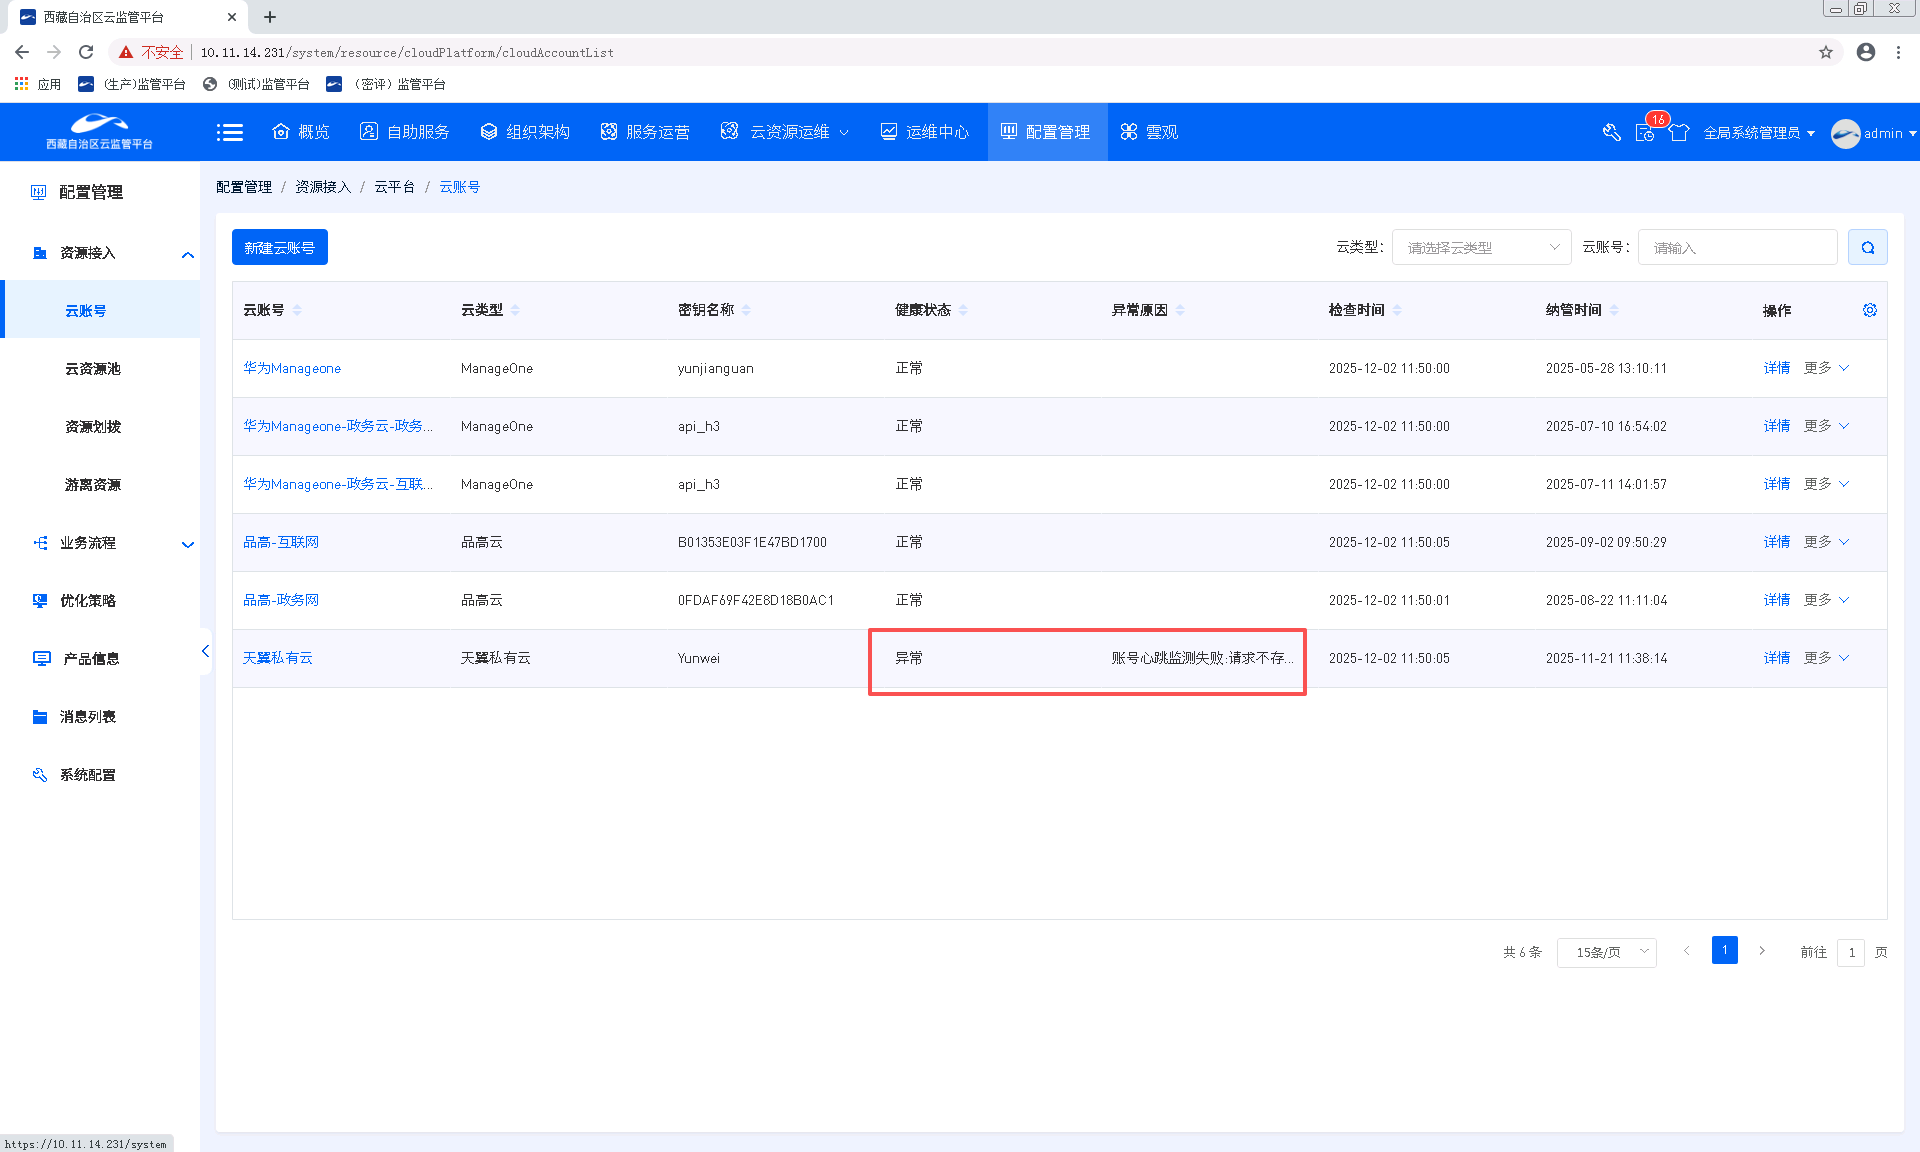Select 云资源池 in the sidebar
Image resolution: width=1920 pixels, height=1152 pixels.
(x=92, y=369)
